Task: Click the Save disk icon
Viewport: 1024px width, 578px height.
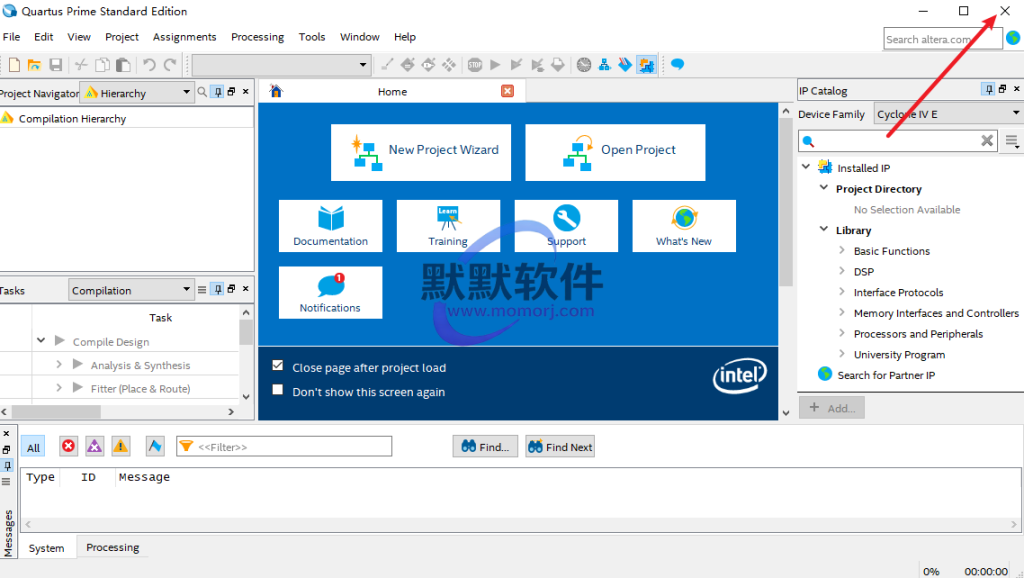Action: click(56, 65)
